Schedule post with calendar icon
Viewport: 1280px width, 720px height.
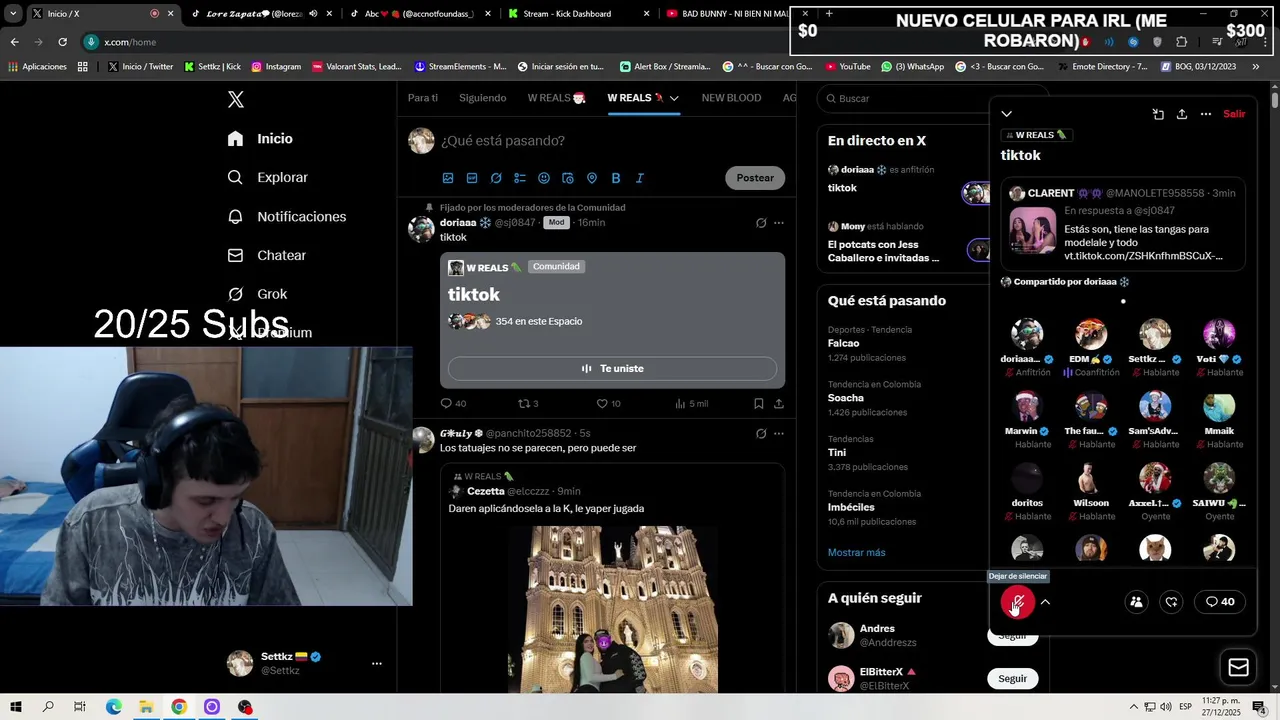568,178
